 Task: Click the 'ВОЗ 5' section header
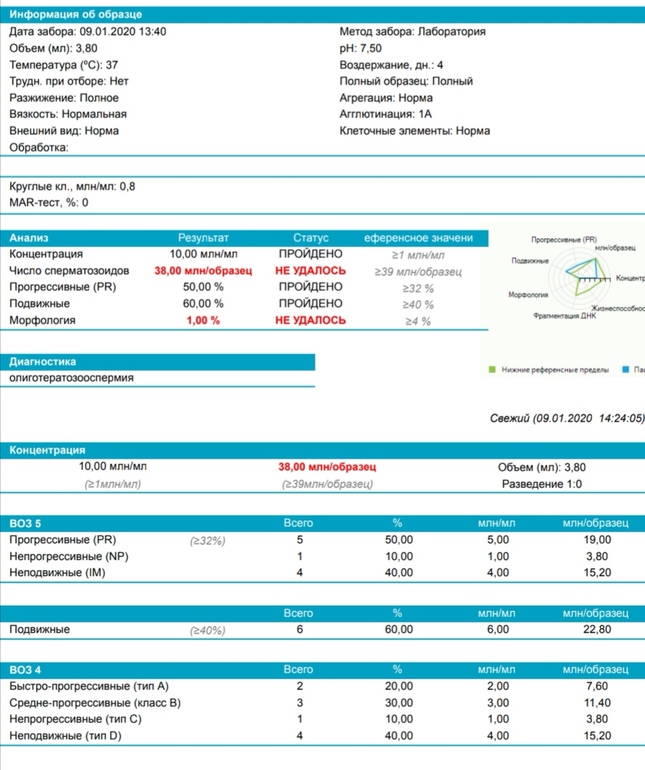coord(26,523)
